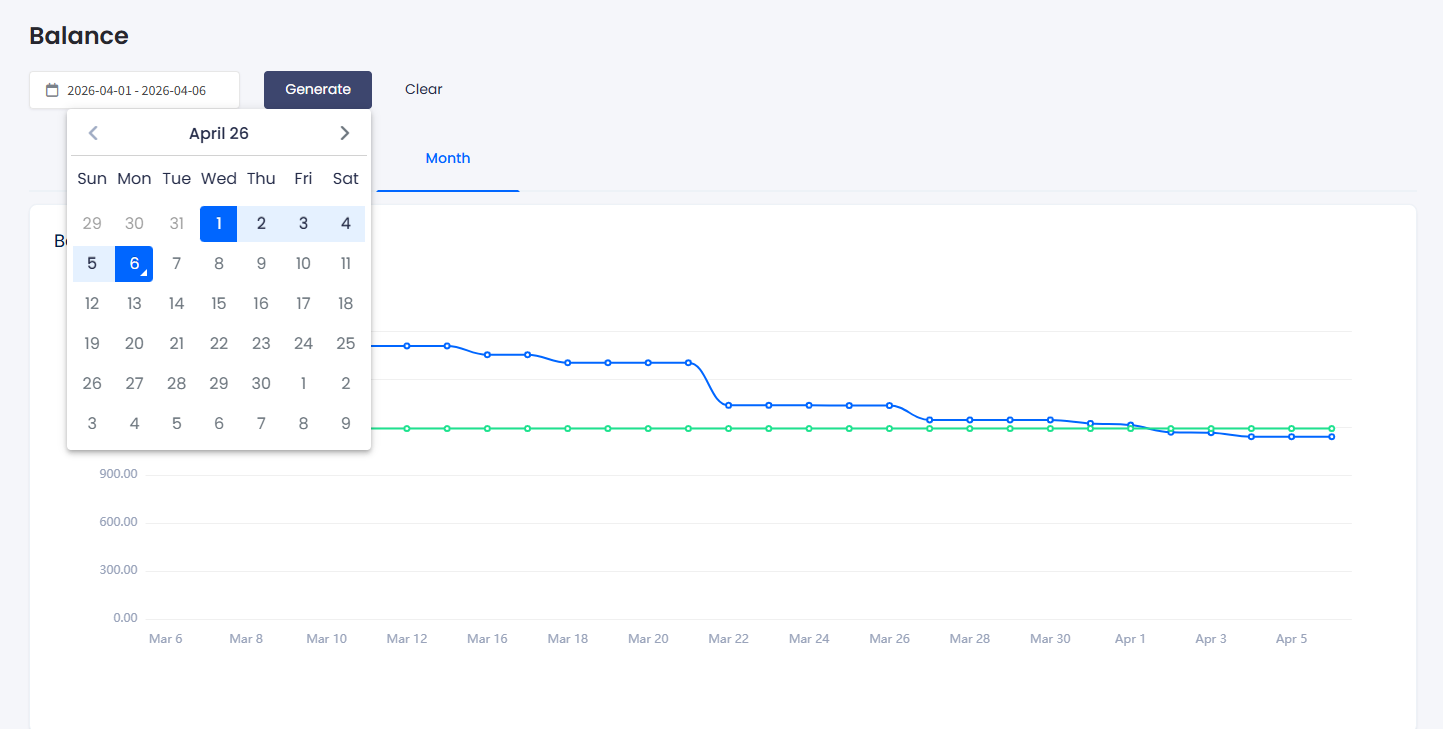Navigate to the previous month with the left chevron
Screen dimensions: 1443x729
coord(92,132)
